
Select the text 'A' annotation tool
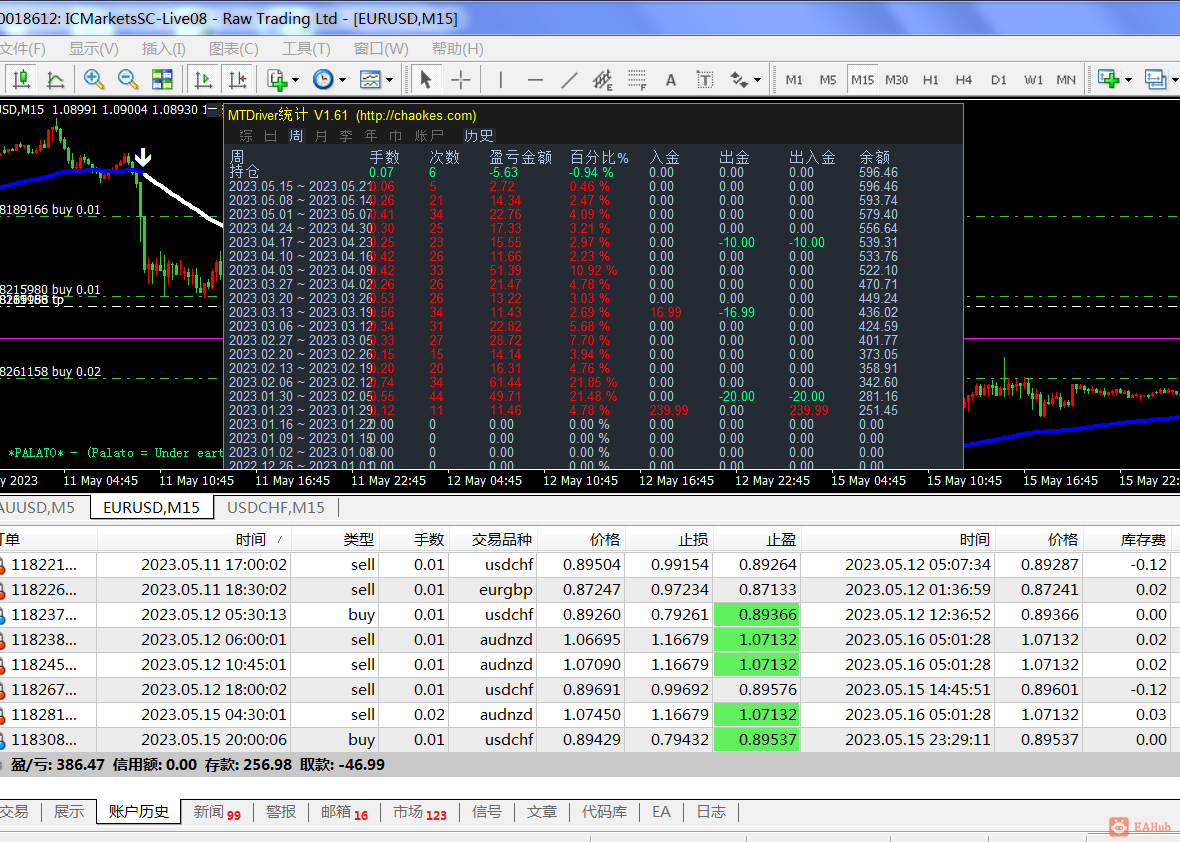pos(671,80)
